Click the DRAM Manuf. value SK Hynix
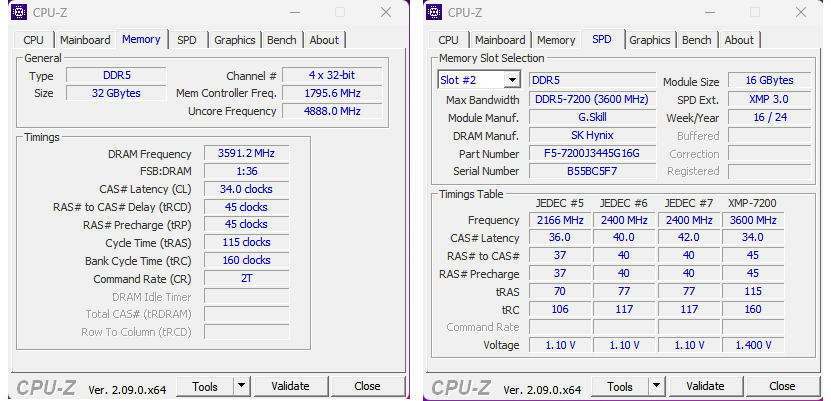This screenshot has height=401, width=831. click(x=592, y=135)
